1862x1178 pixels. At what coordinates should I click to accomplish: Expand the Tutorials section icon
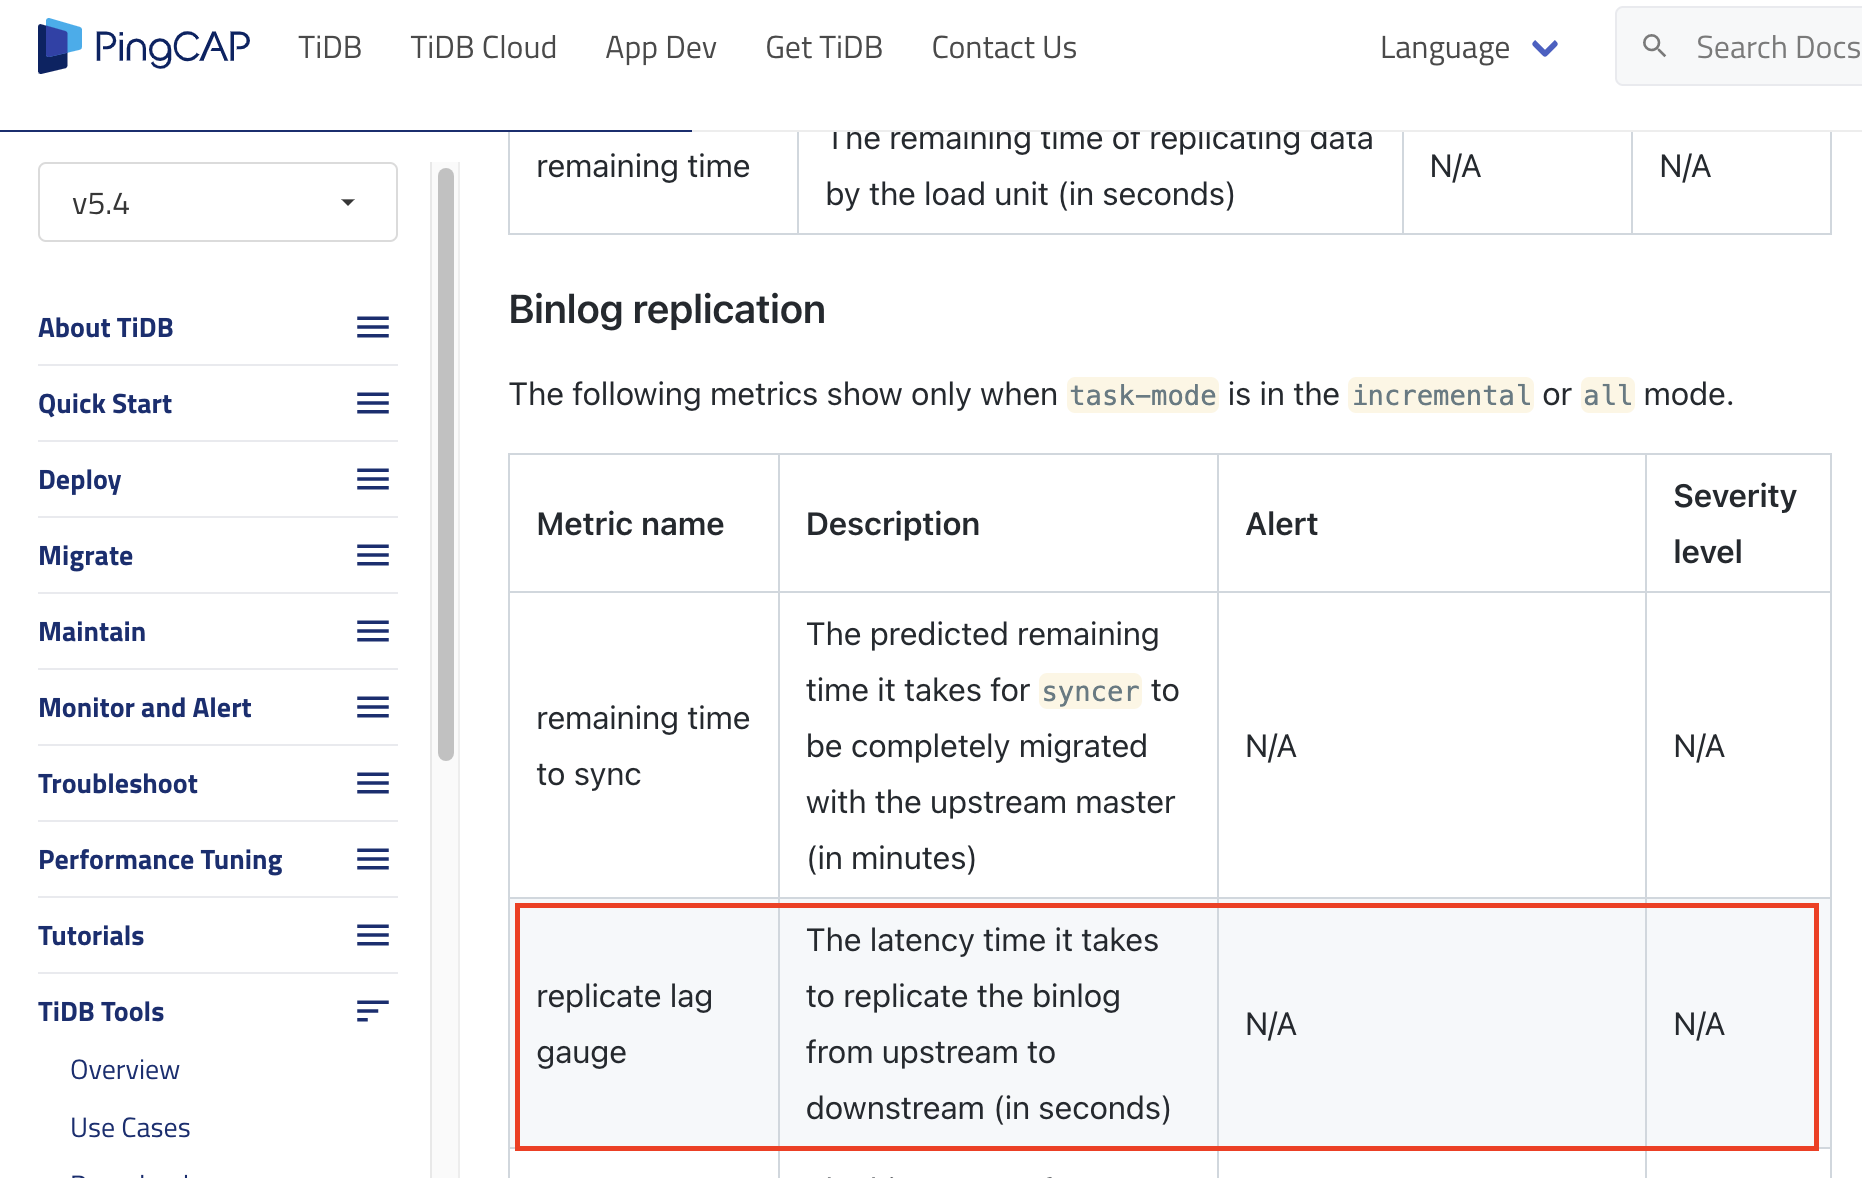[372, 936]
